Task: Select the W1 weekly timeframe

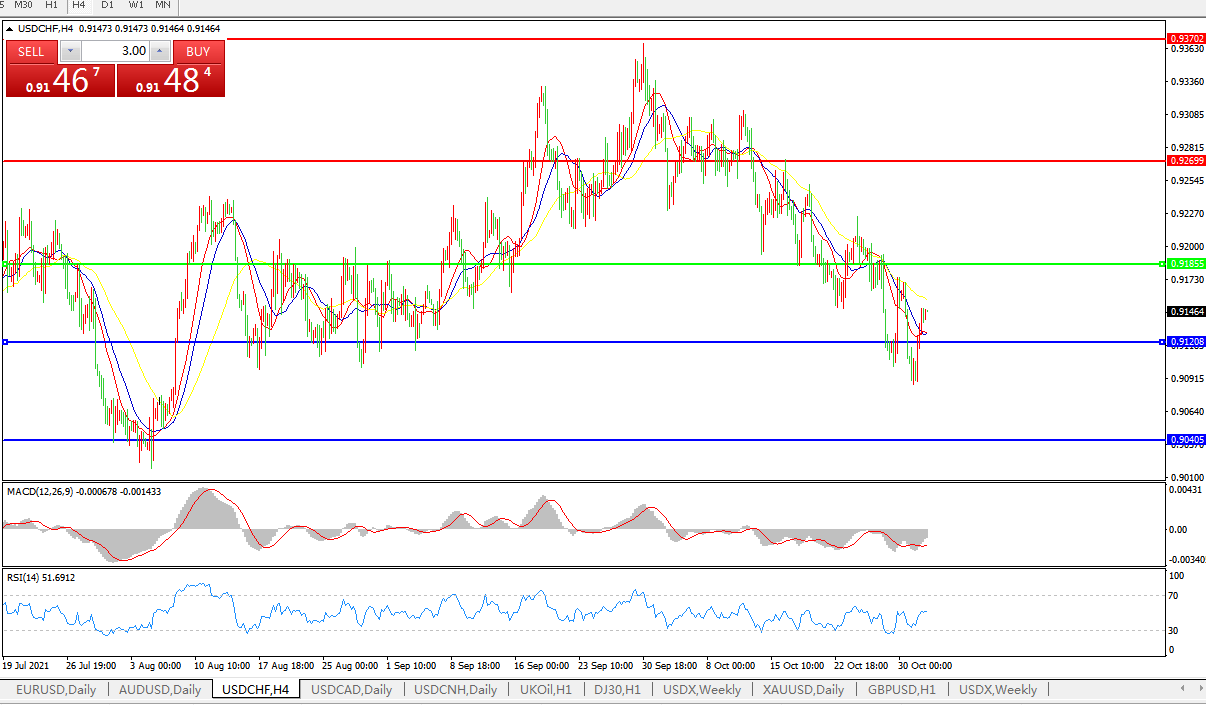Action: click(x=135, y=5)
